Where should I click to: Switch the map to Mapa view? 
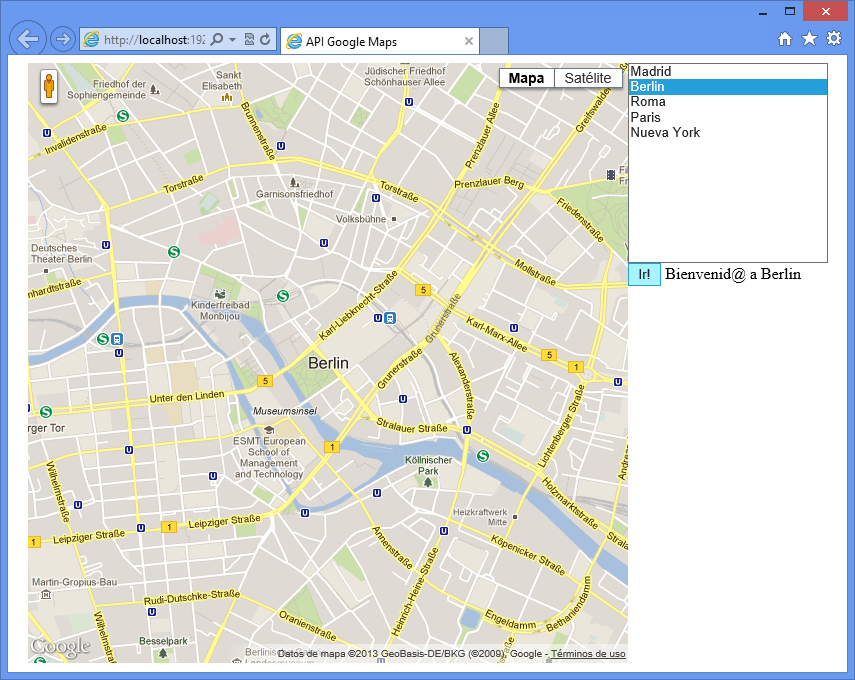[x=526, y=78]
